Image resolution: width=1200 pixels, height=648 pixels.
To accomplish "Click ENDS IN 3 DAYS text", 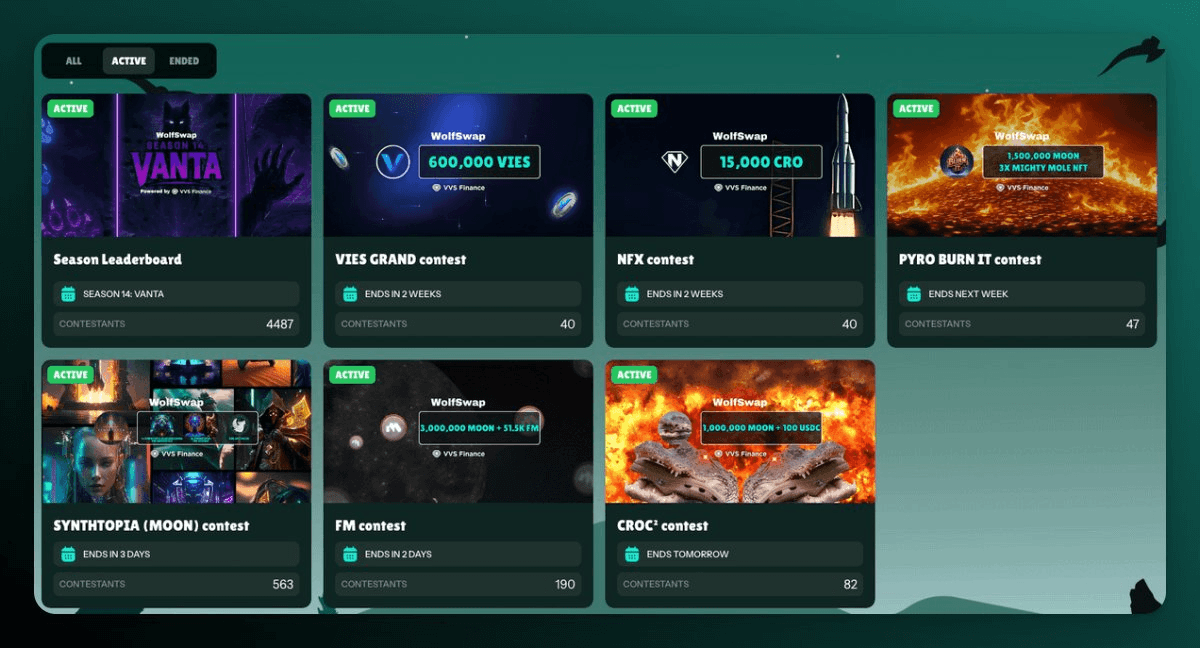I will [x=116, y=554].
